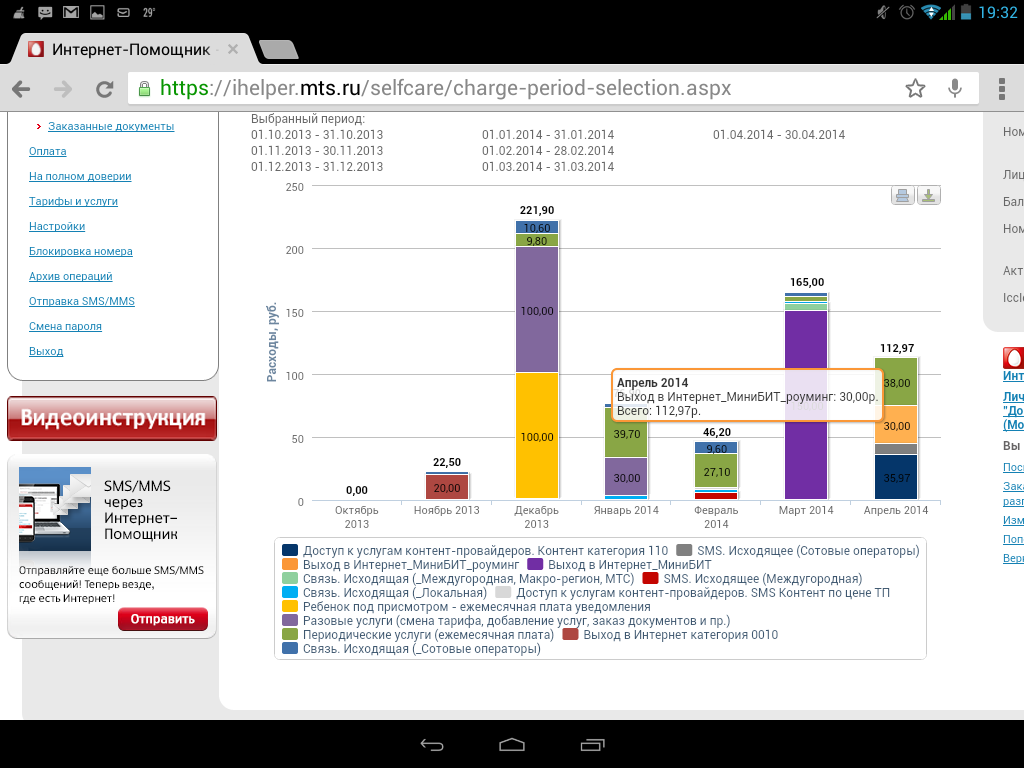Open a new browser tab
Image resolution: width=1024 pixels, height=768 pixels.
click(x=279, y=50)
